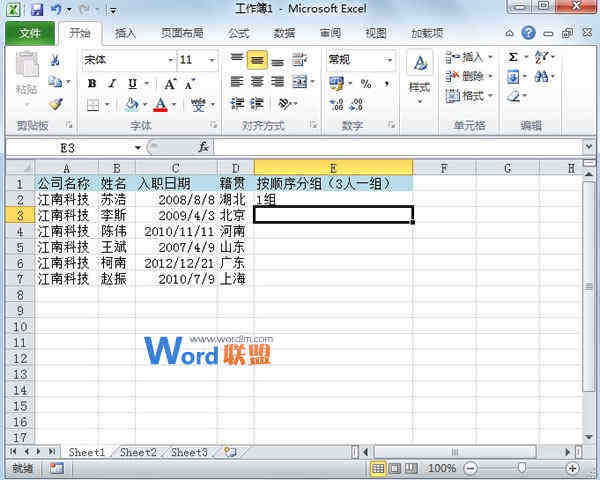Screen dimensions: 600x480
Task: Toggle top vertical alignment
Action: coord(237,58)
